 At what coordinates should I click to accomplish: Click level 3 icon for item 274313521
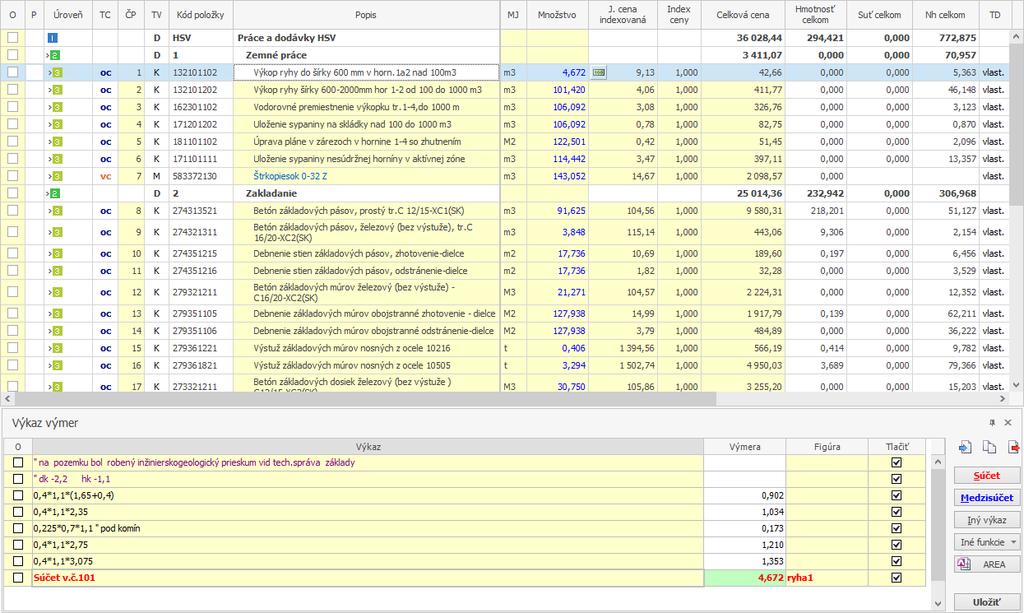point(57,211)
